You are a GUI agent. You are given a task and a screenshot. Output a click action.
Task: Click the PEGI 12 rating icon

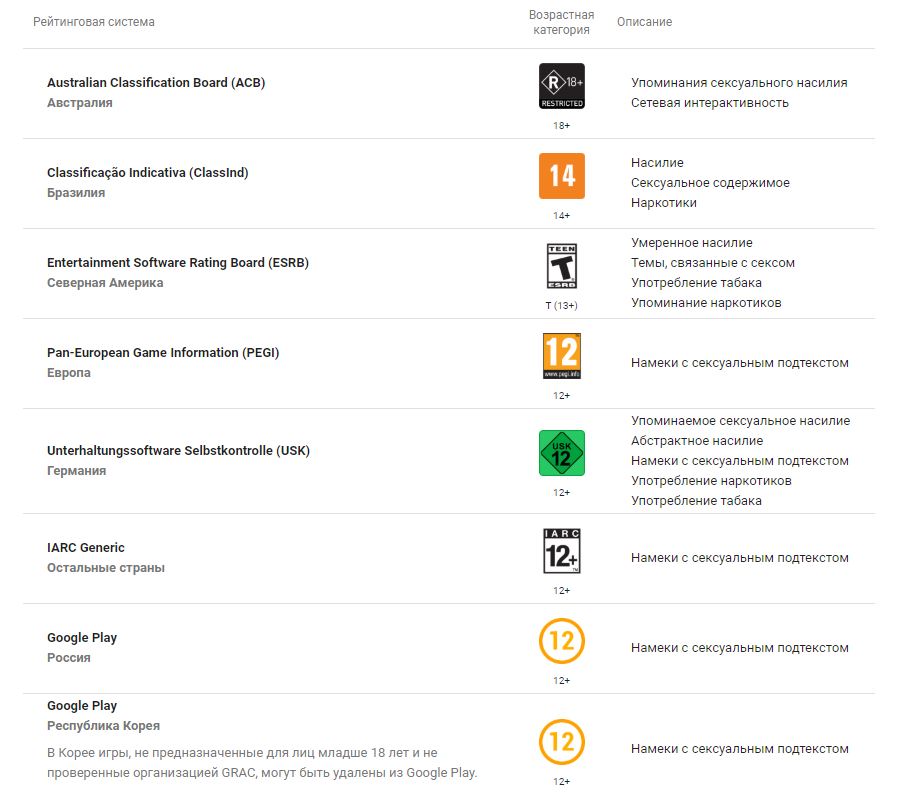[x=561, y=356]
